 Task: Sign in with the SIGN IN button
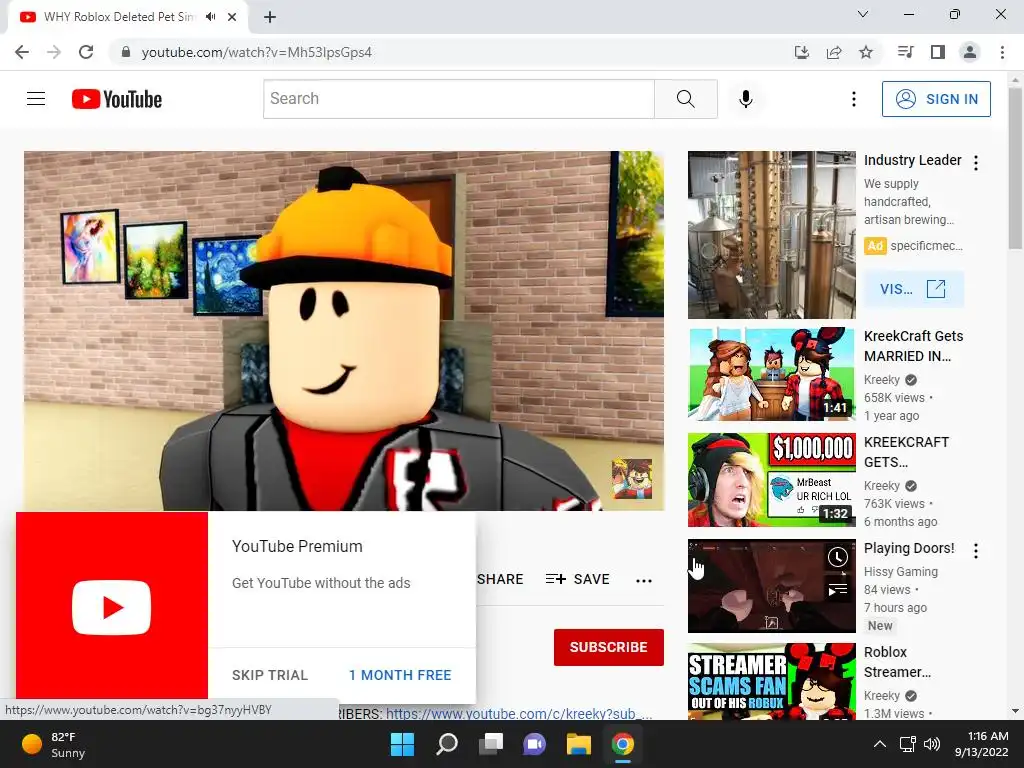(x=936, y=99)
